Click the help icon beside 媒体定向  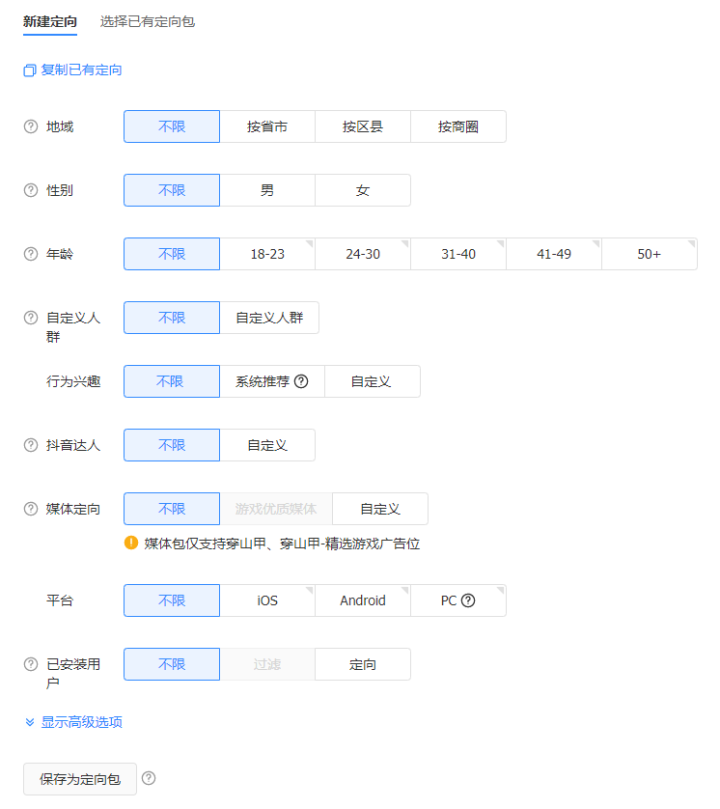click(x=30, y=509)
